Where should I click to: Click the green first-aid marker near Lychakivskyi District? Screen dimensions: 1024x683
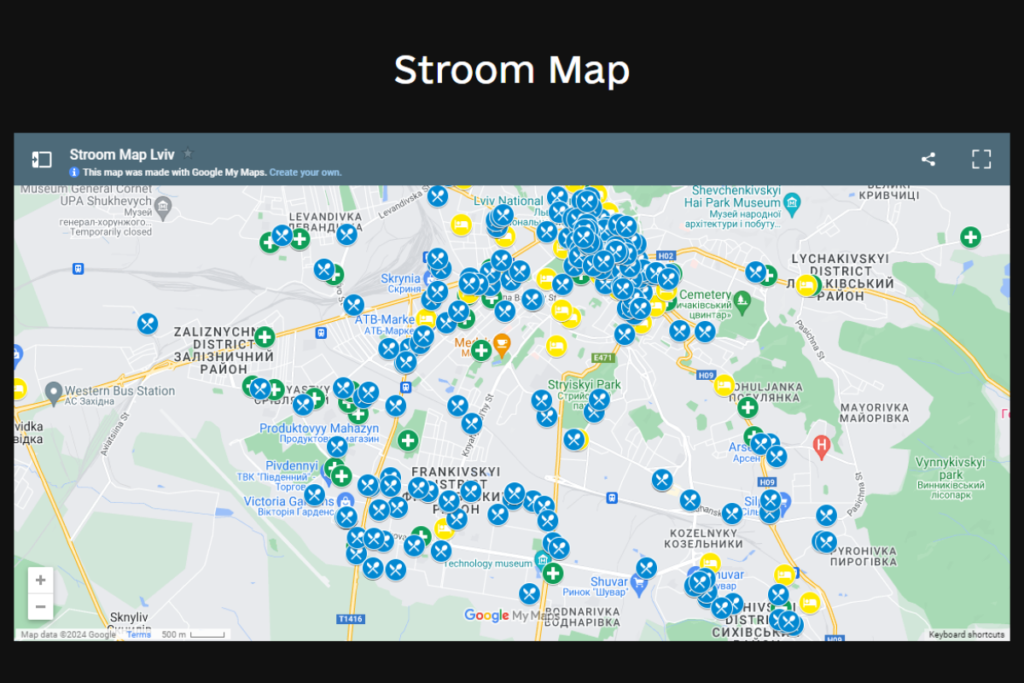point(969,238)
